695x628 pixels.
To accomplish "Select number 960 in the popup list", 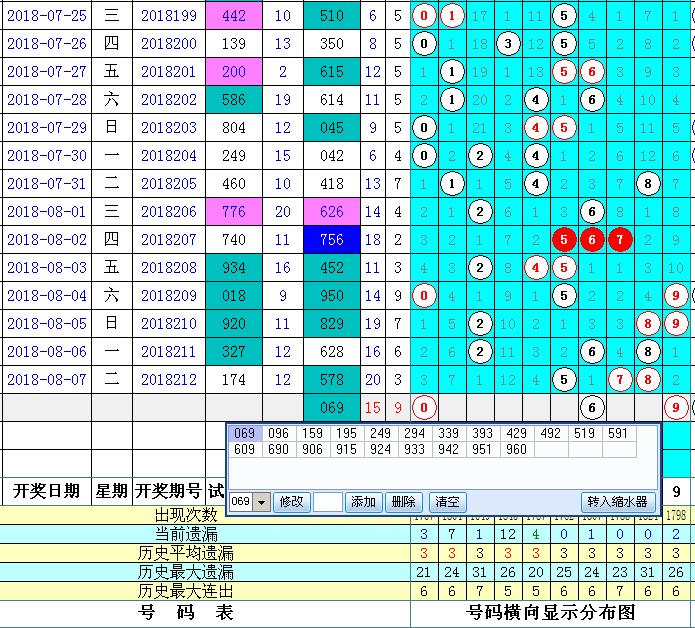I will pyautogui.click(x=517, y=449).
